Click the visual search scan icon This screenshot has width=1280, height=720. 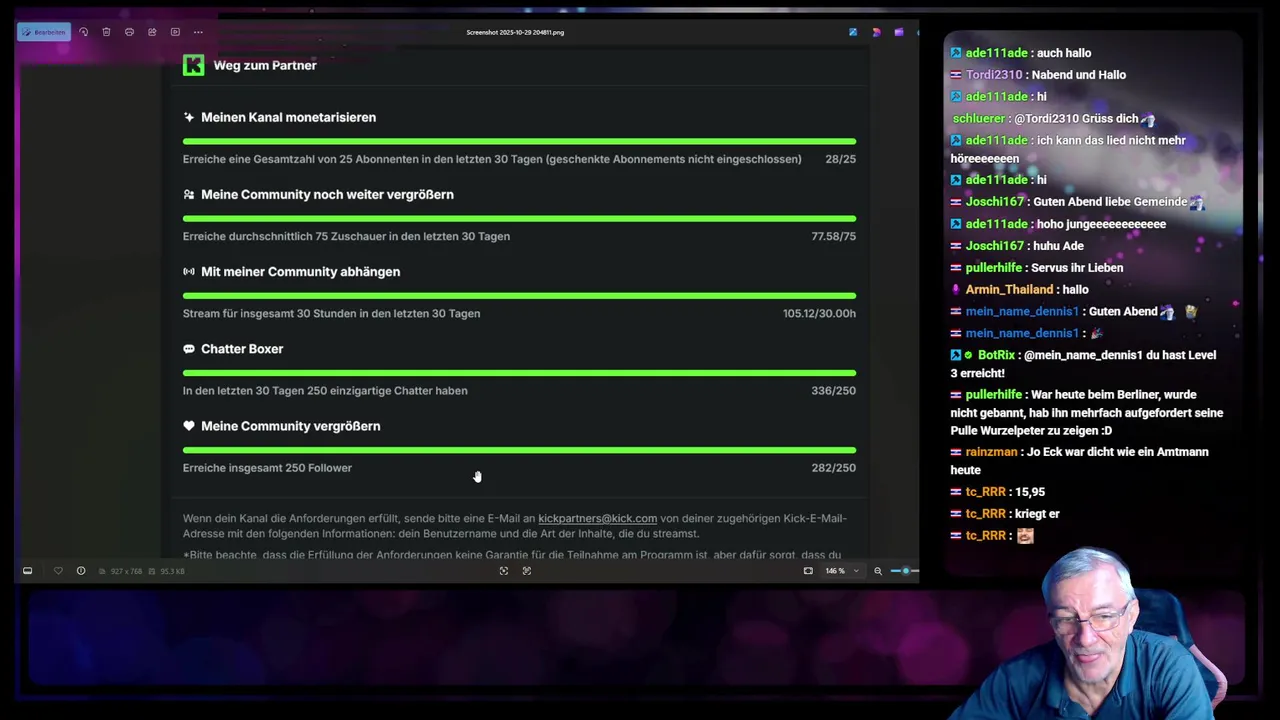click(x=527, y=571)
